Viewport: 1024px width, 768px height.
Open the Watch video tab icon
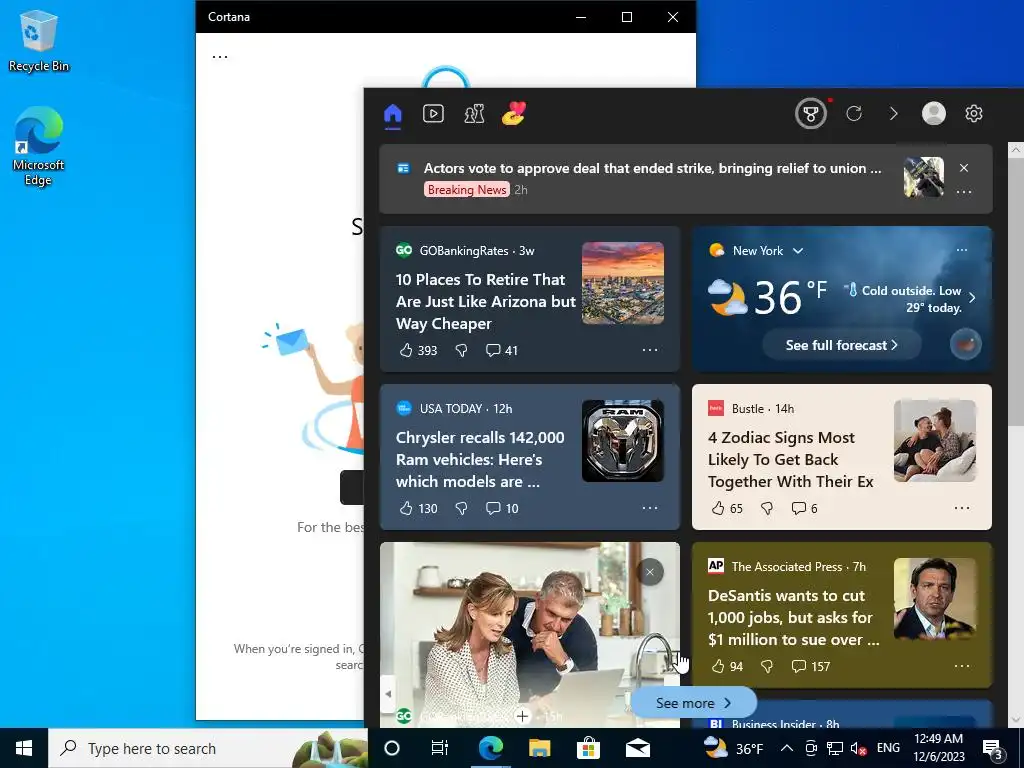(x=433, y=114)
